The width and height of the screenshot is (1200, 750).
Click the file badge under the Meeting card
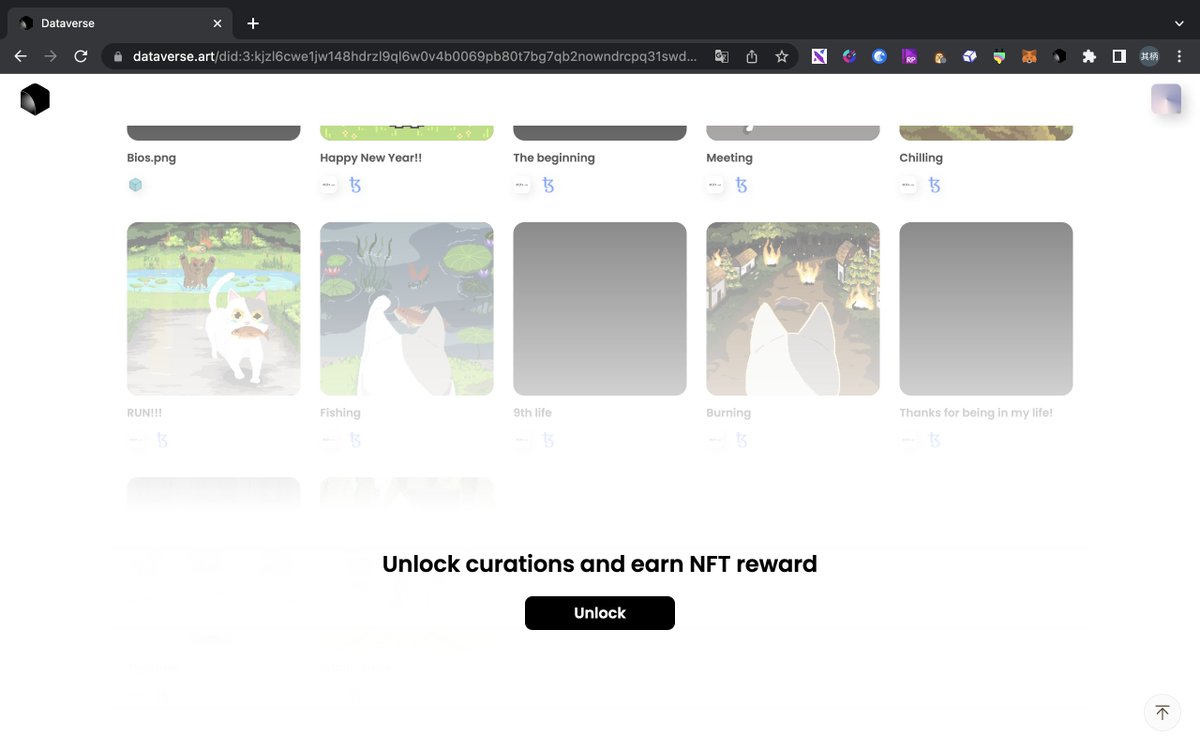pos(715,184)
